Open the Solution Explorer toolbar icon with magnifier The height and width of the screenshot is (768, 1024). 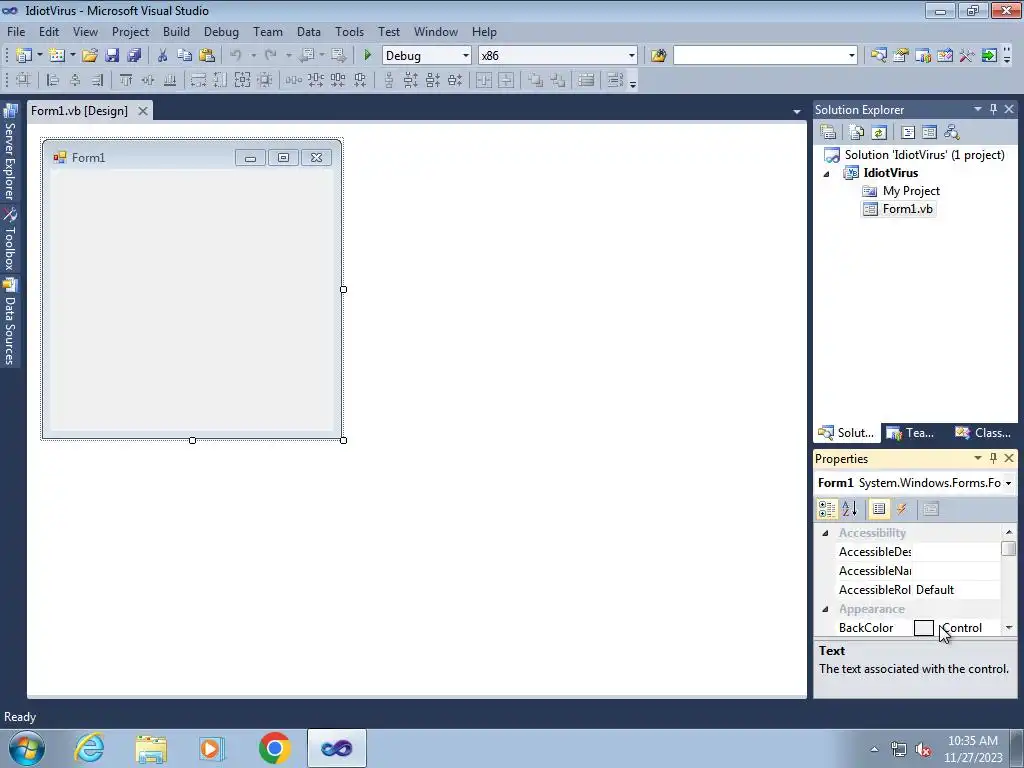click(x=878, y=56)
